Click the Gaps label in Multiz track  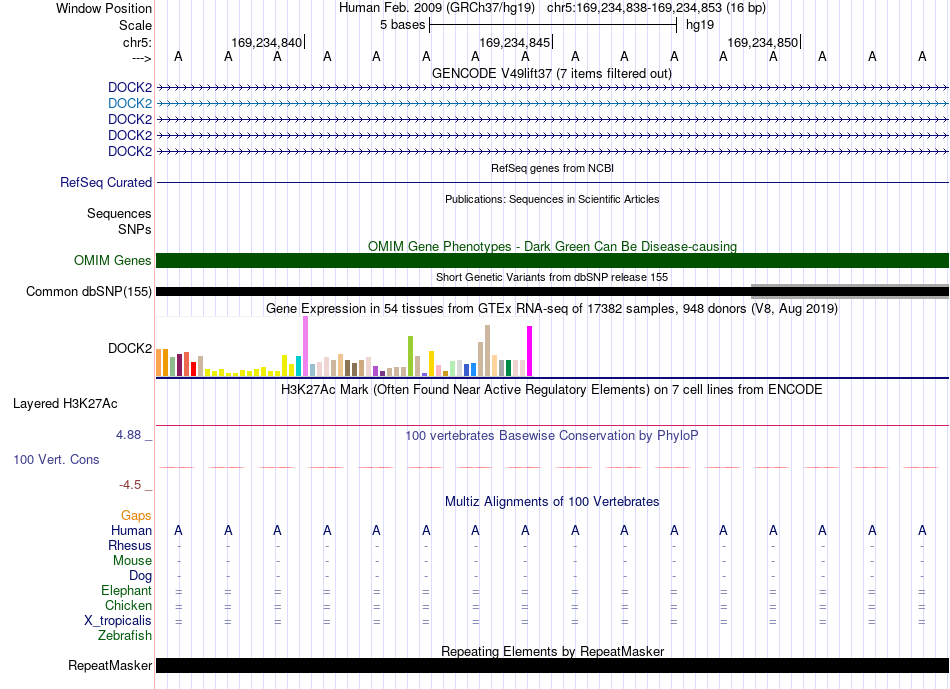click(x=136, y=516)
